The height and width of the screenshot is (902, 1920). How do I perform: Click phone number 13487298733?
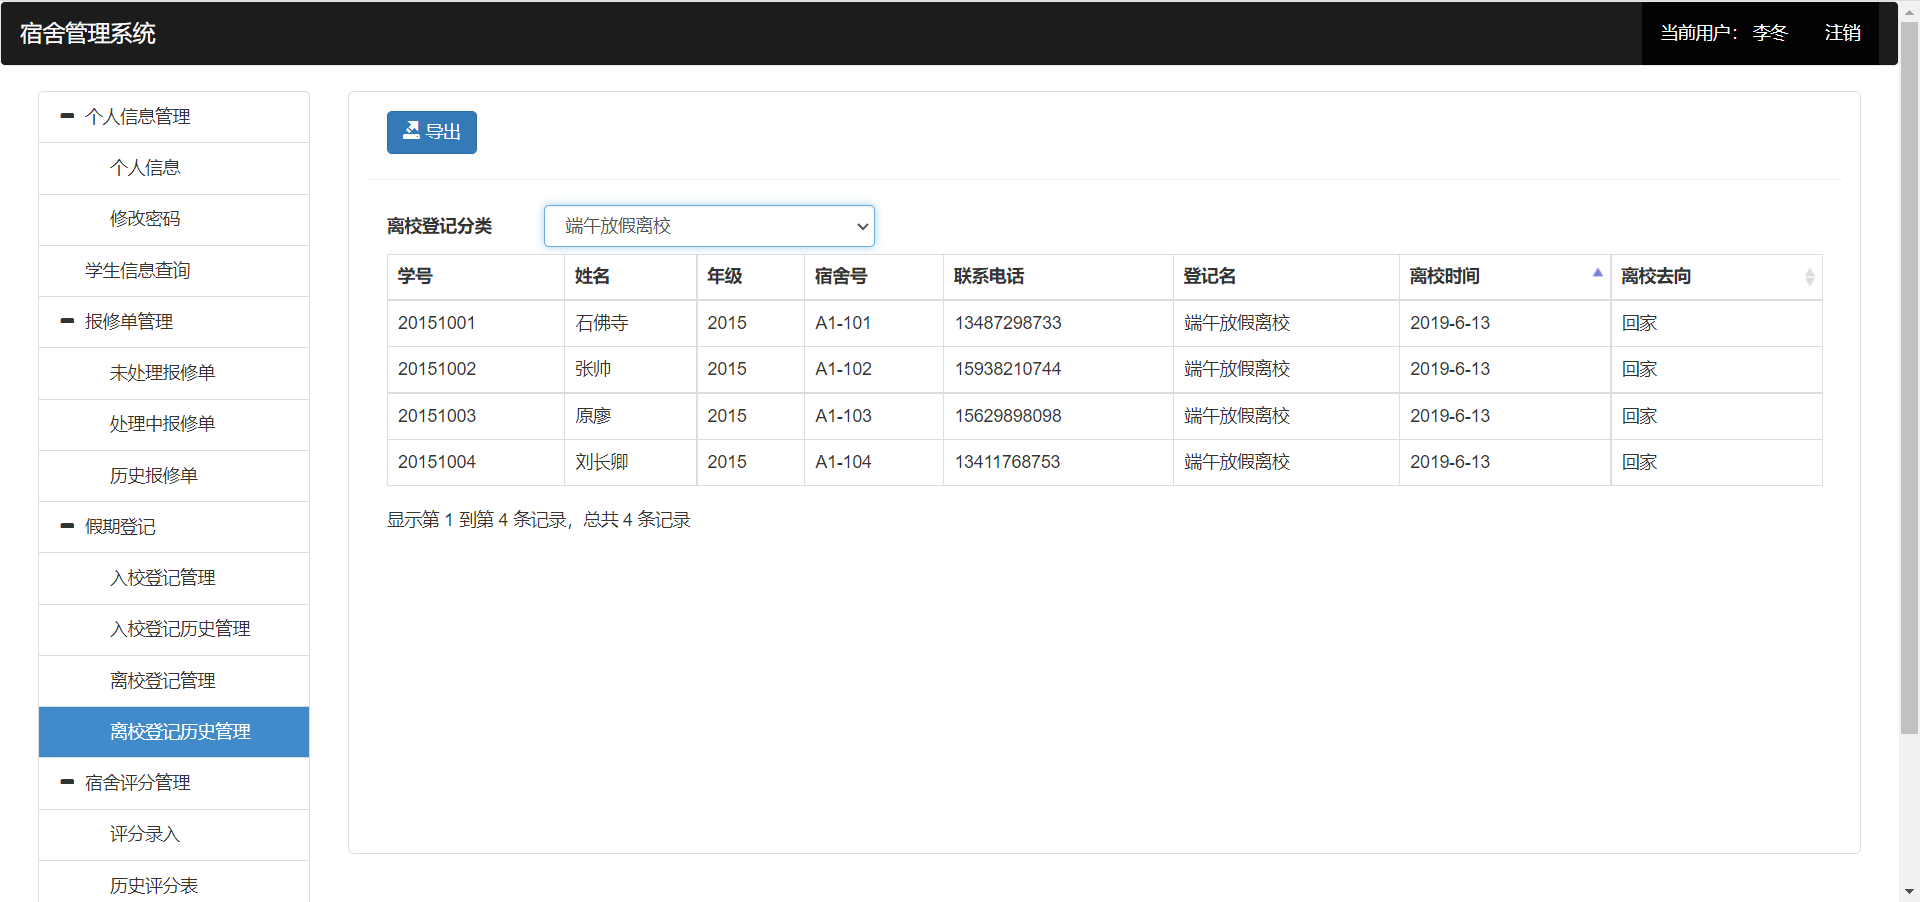coord(1007,323)
